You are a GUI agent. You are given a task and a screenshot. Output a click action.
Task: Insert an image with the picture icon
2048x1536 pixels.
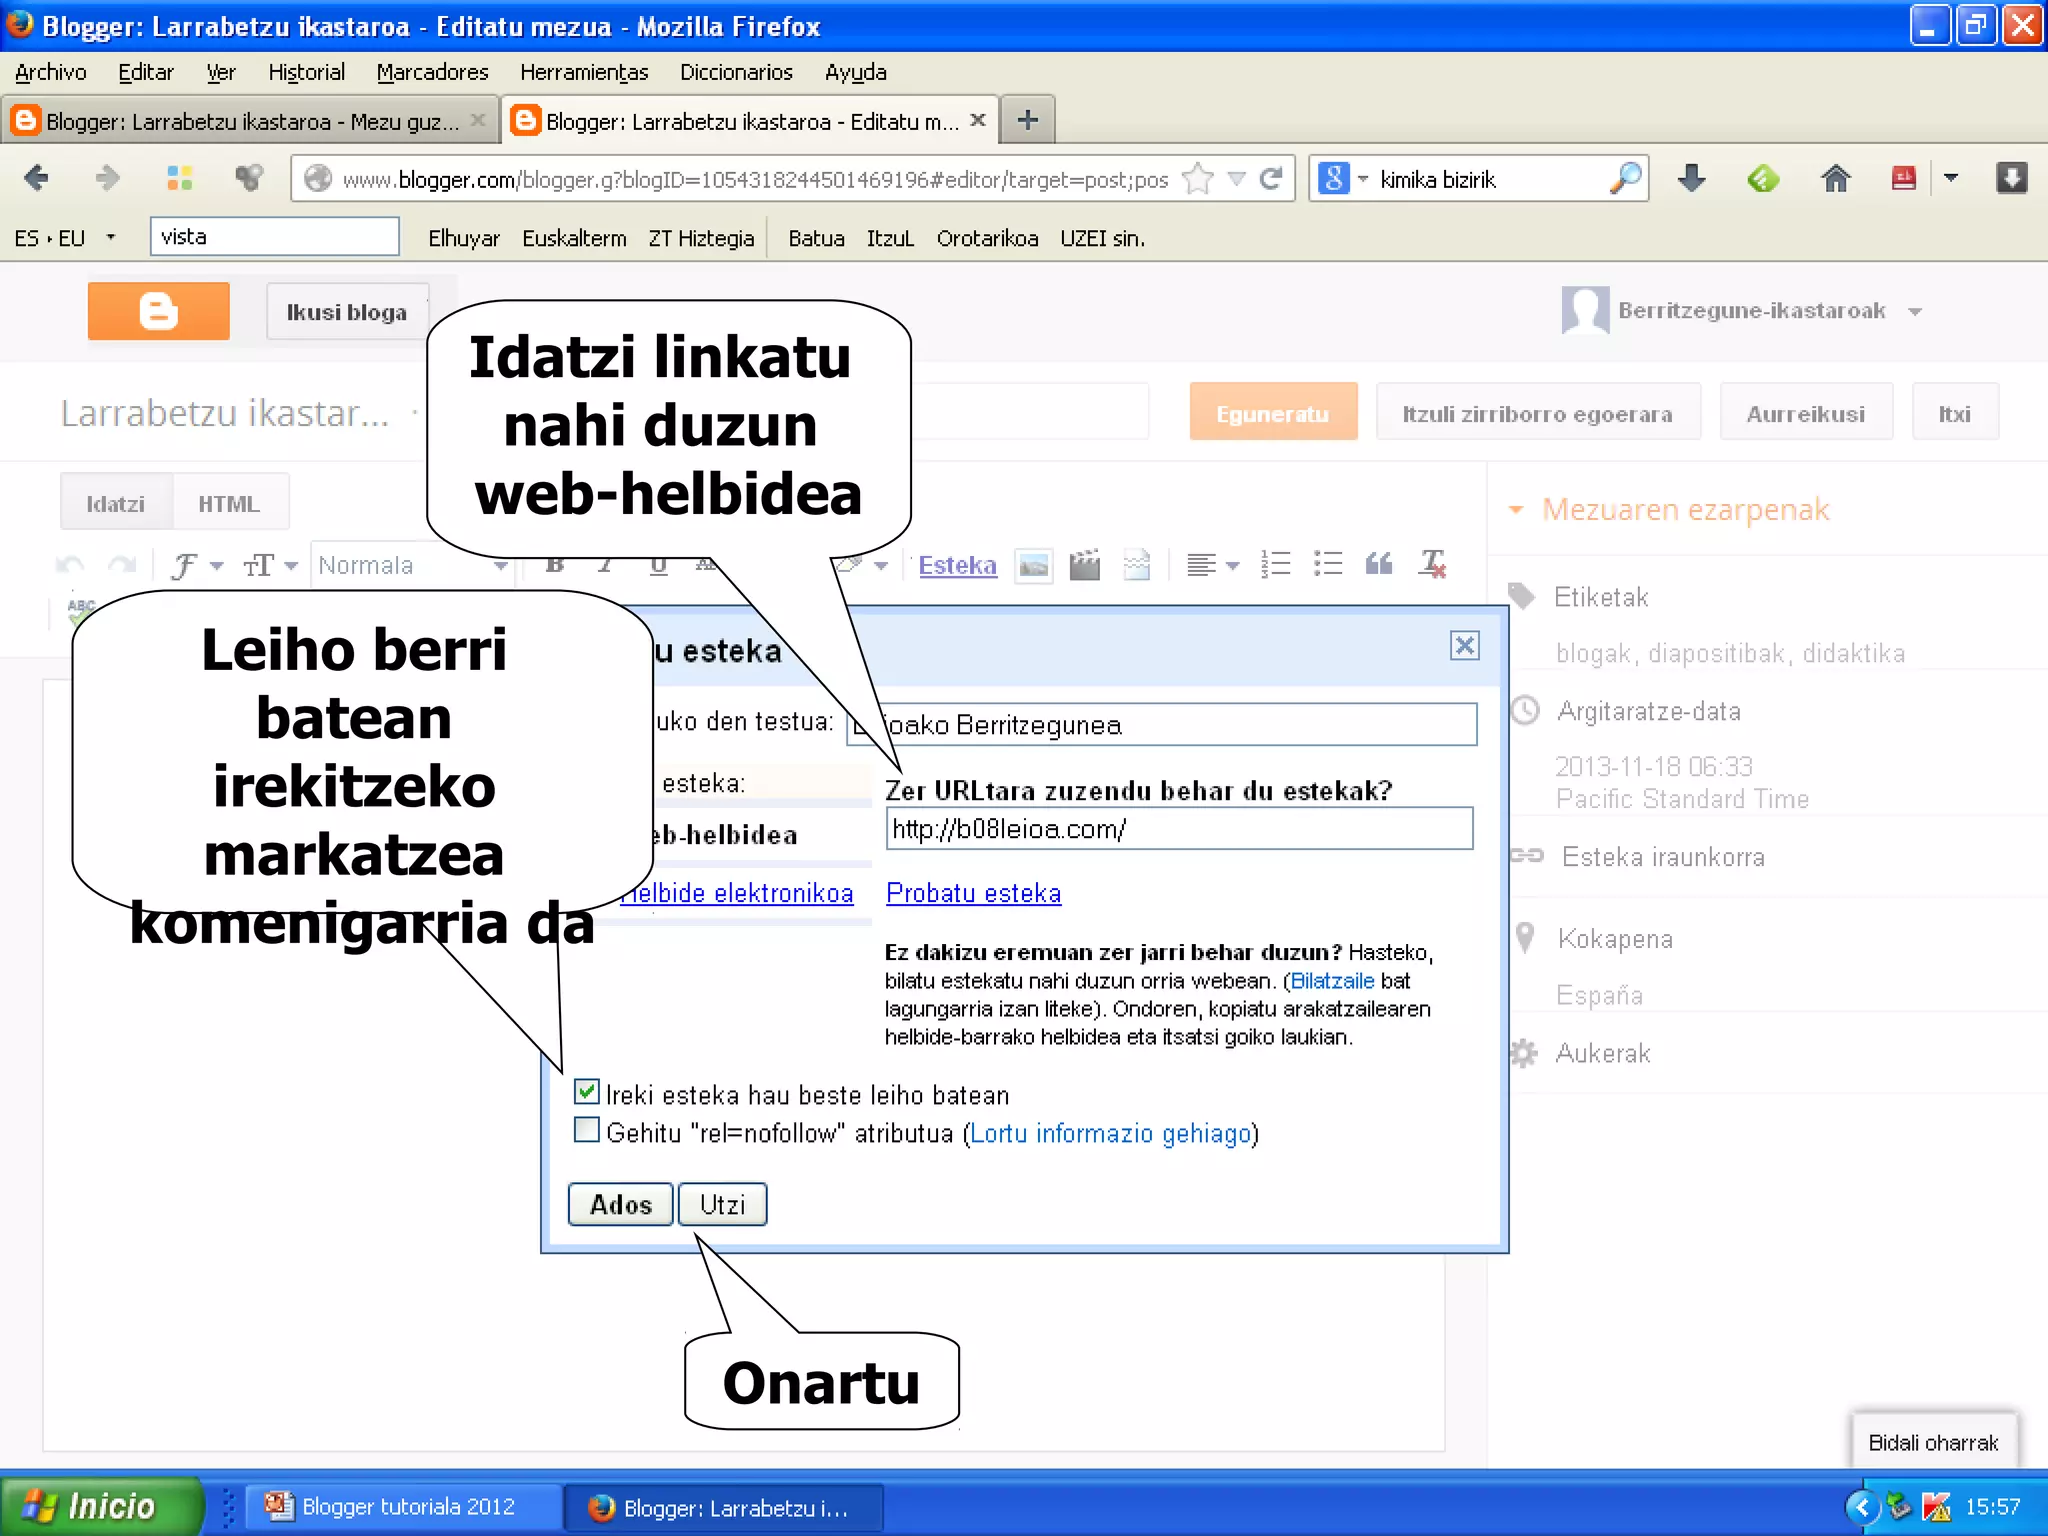point(1033,566)
